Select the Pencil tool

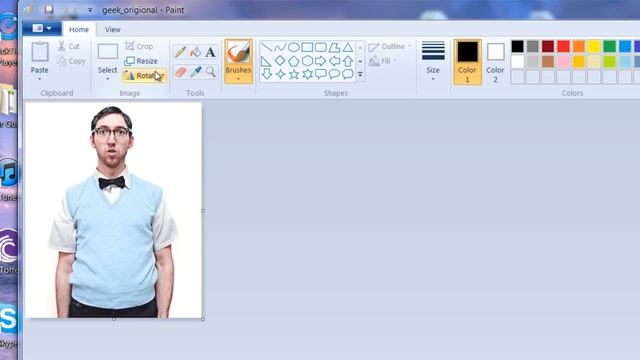pyautogui.click(x=180, y=52)
